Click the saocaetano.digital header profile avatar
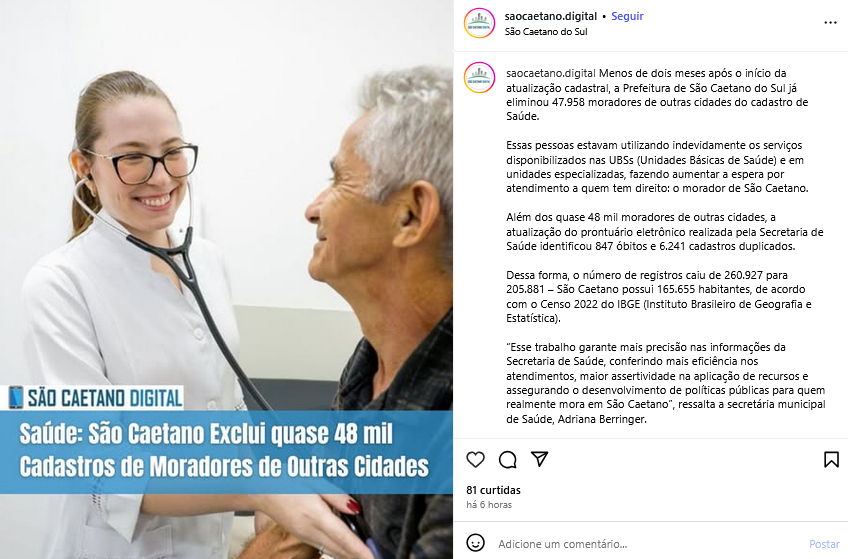The height and width of the screenshot is (559, 848). (479, 23)
